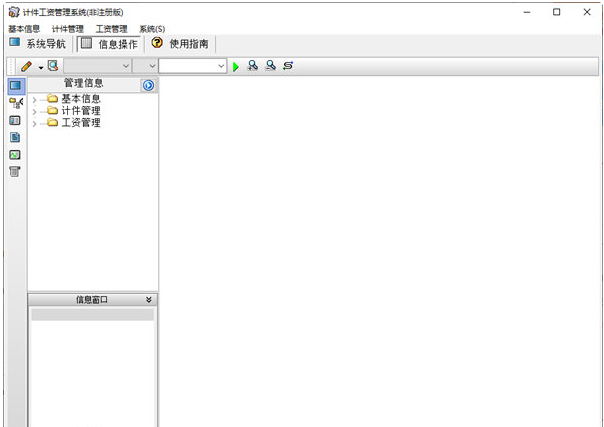Screen dimensions: 604x427
Task: Open the 基本信息 menu in menu bar
Action: [x=24, y=29]
